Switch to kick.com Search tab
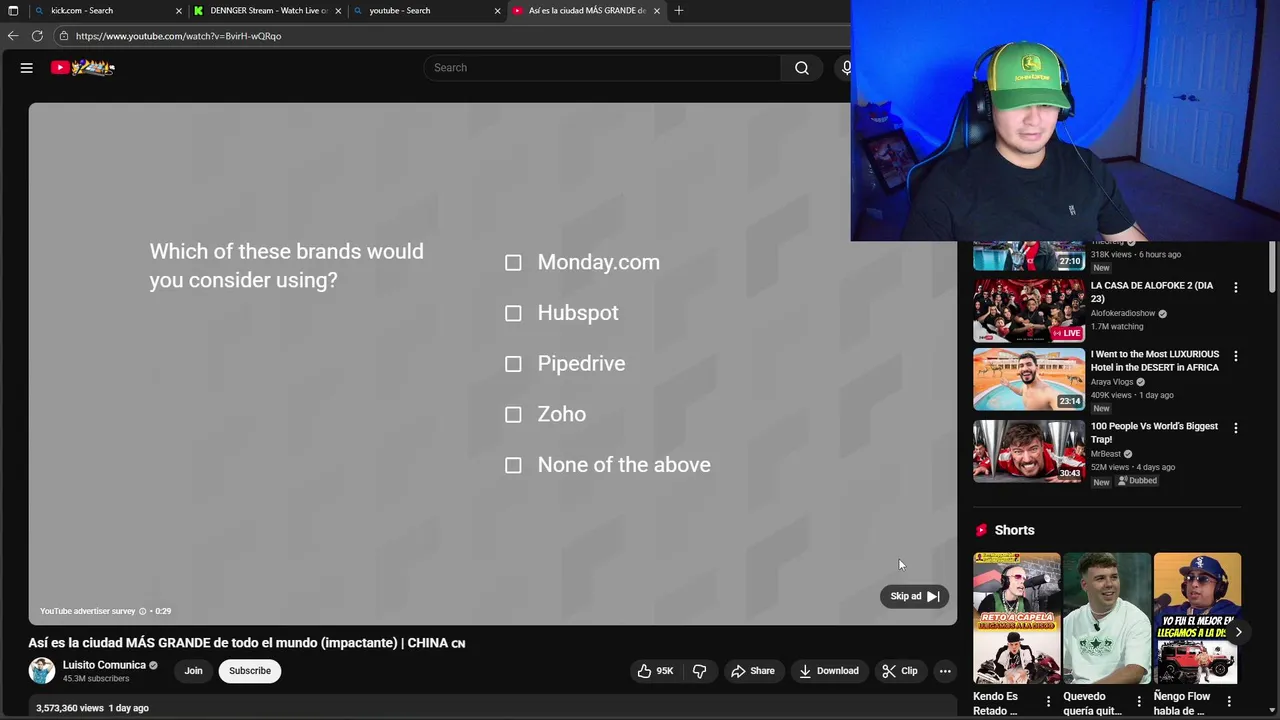The width and height of the screenshot is (1280, 720). tap(106, 11)
